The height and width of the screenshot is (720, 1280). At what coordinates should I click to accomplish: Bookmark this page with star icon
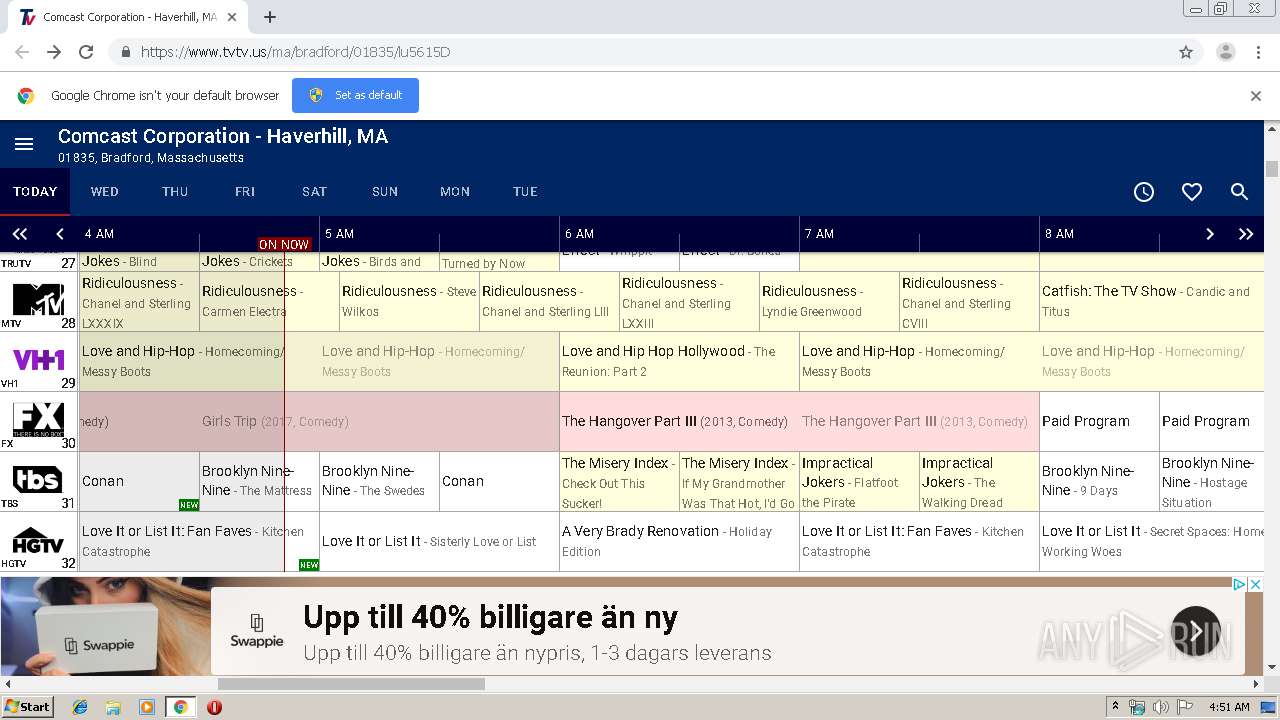(x=1186, y=52)
